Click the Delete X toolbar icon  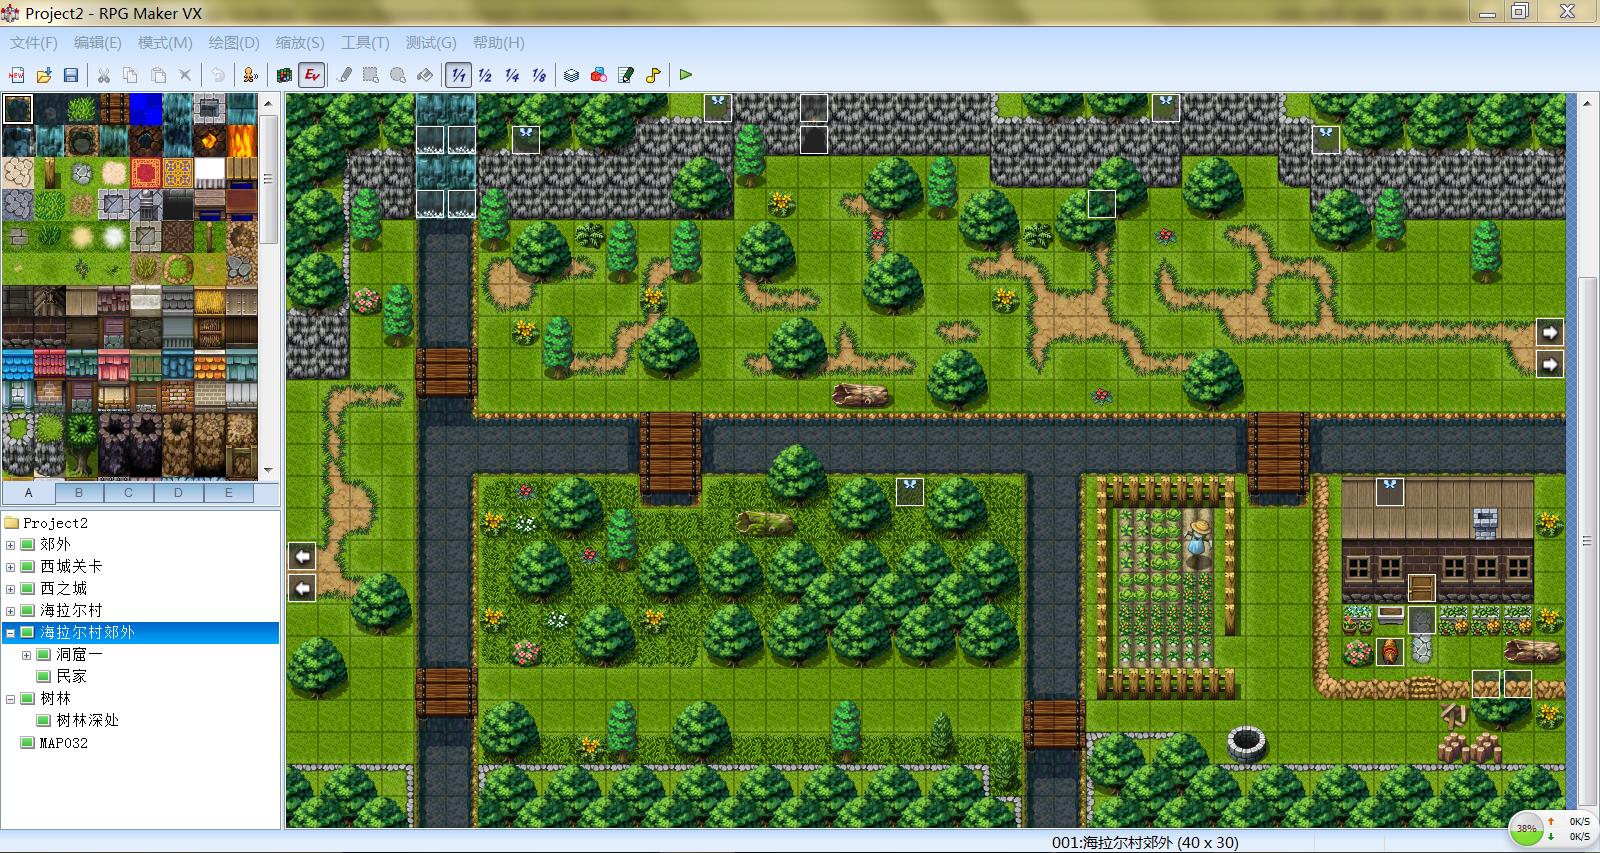[185, 75]
